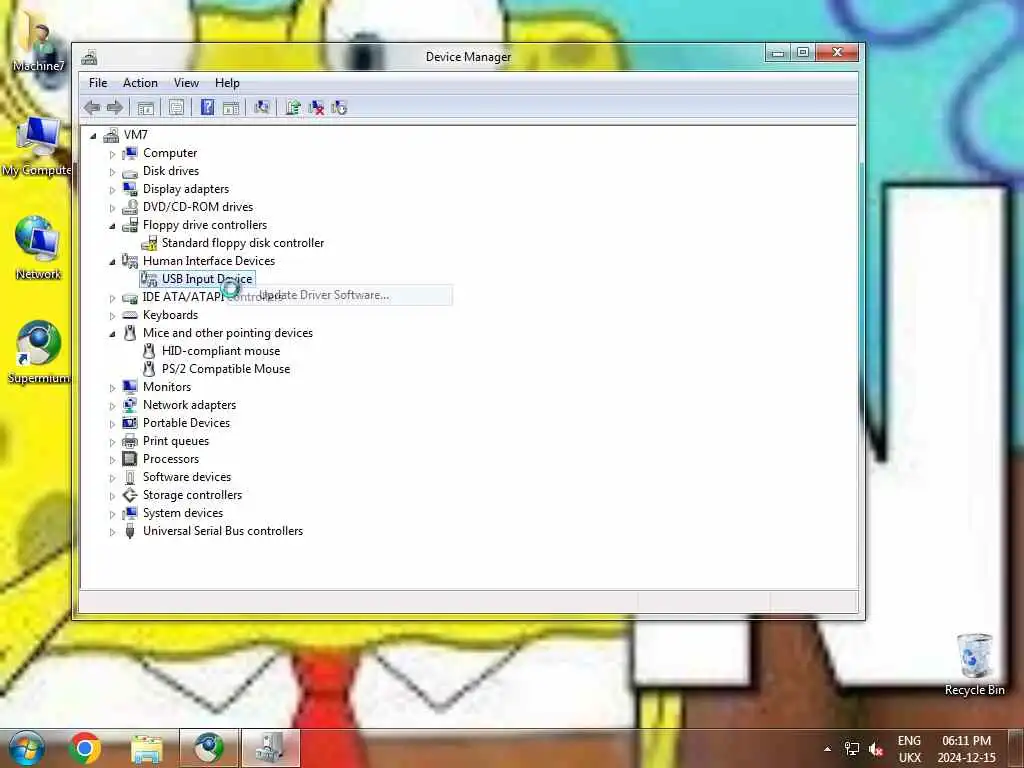Click the Network desktop icon
Image resolution: width=1024 pixels, height=768 pixels.
click(x=38, y=248)
